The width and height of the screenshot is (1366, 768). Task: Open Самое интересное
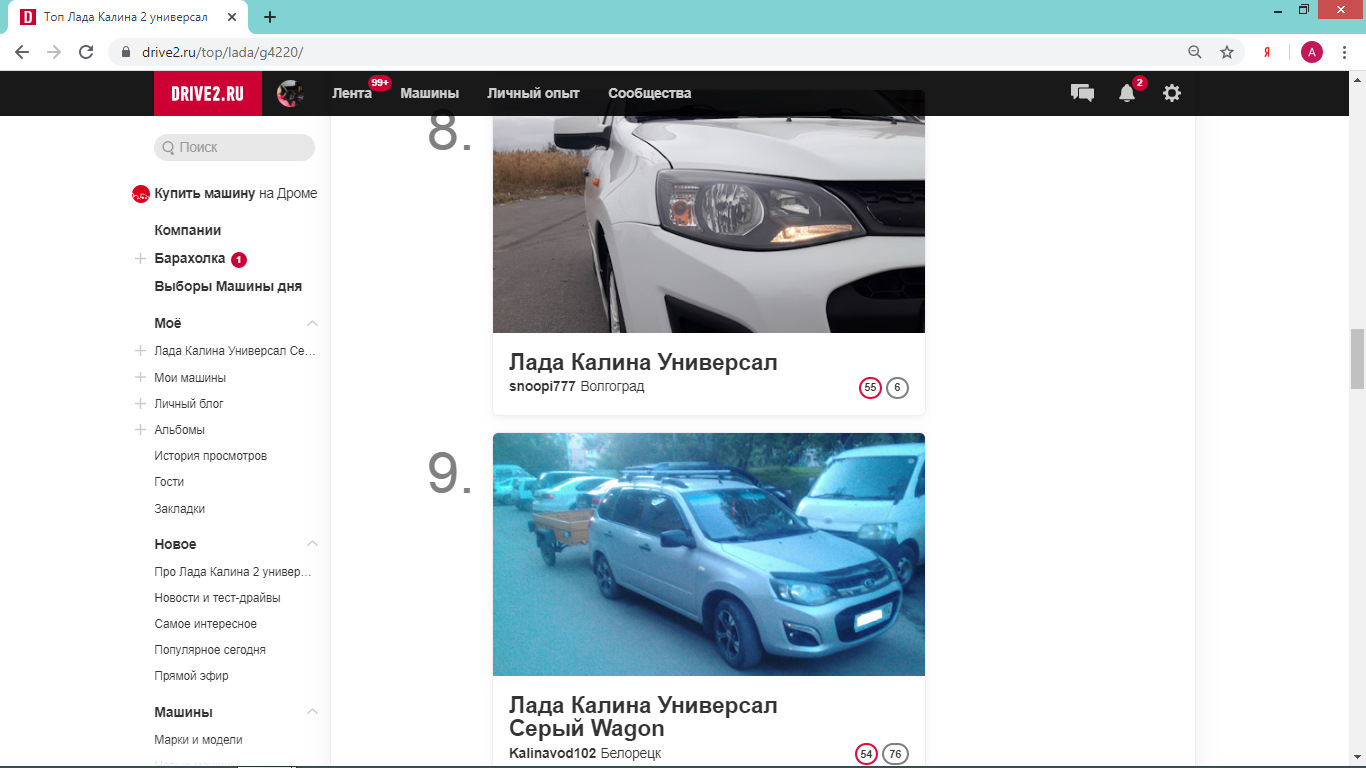(x=206, y=624)
